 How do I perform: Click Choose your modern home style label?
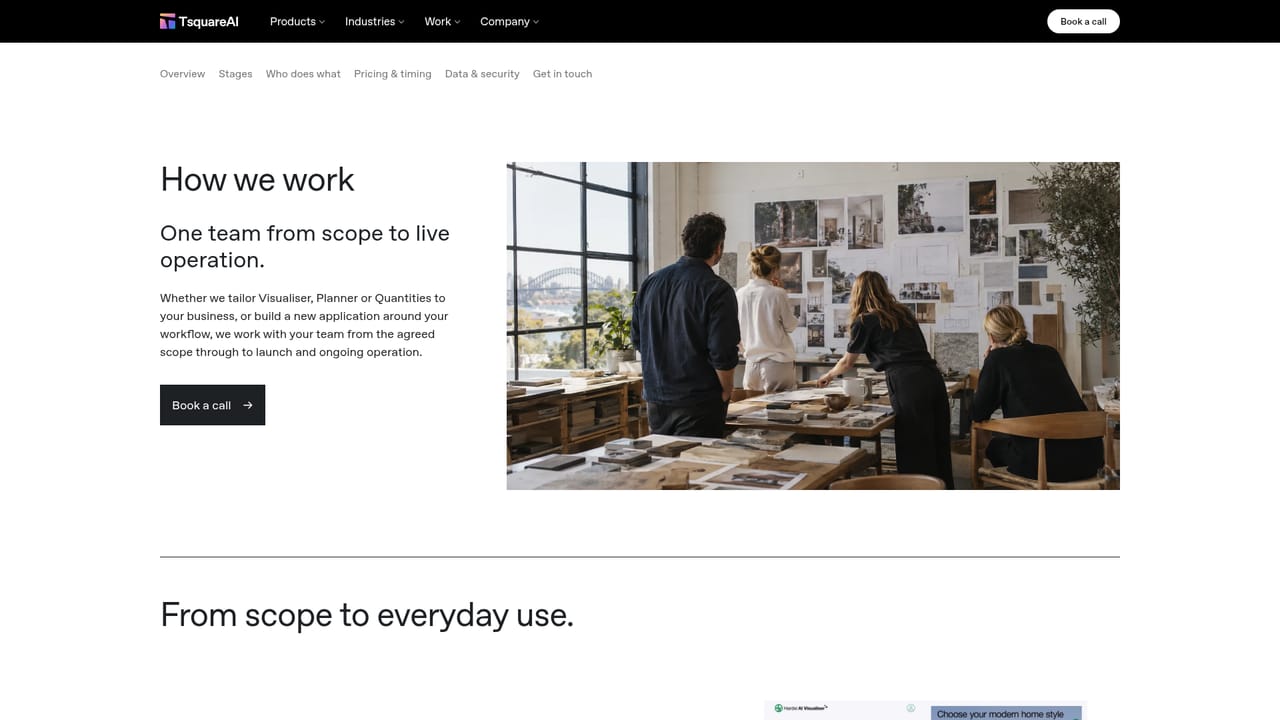pos(1000,714)
